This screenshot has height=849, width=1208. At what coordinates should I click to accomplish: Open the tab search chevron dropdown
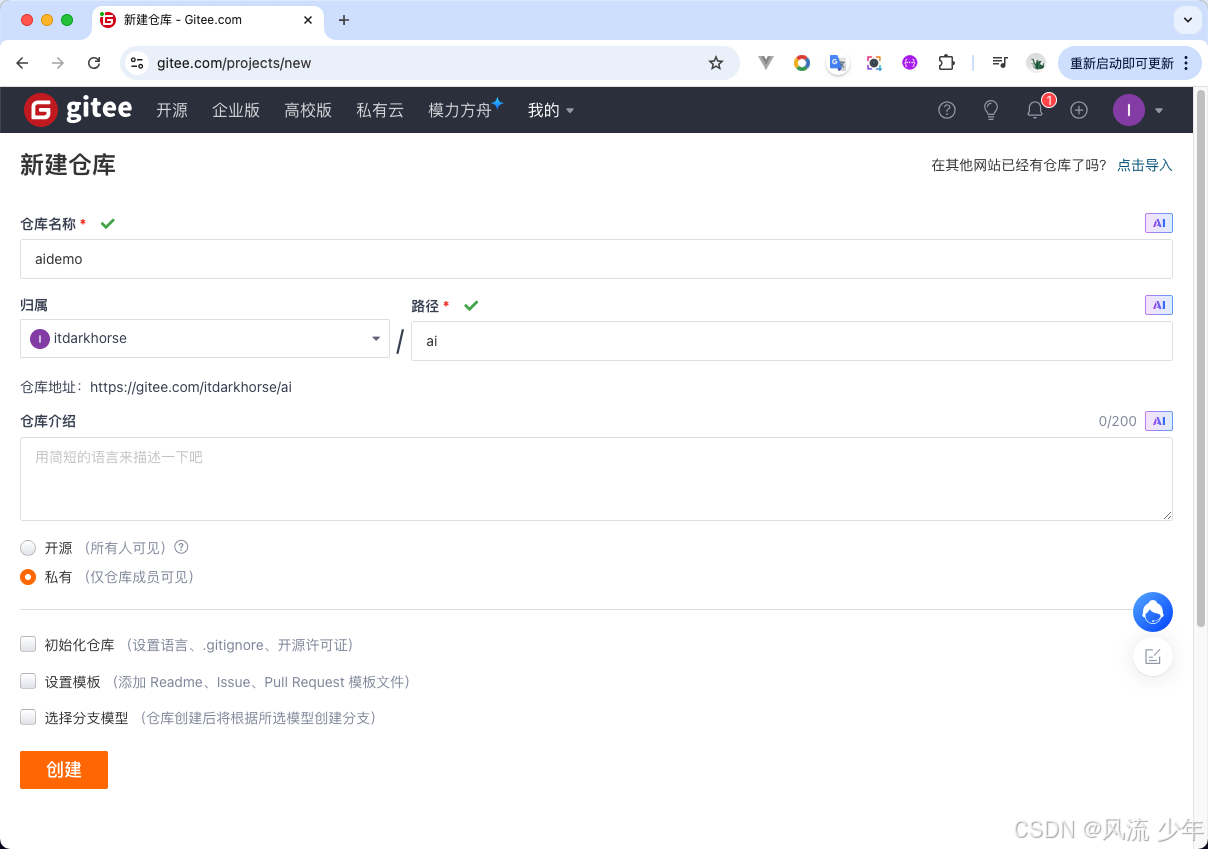(x=1188, y=20)
